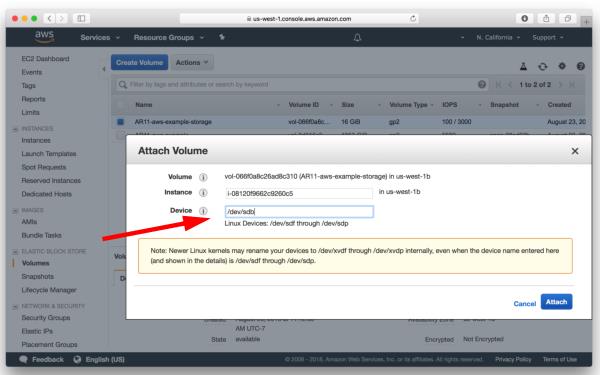Click the refresh volumes icon
This screenshot has height=375, width=600.
[x=543, y=67]
